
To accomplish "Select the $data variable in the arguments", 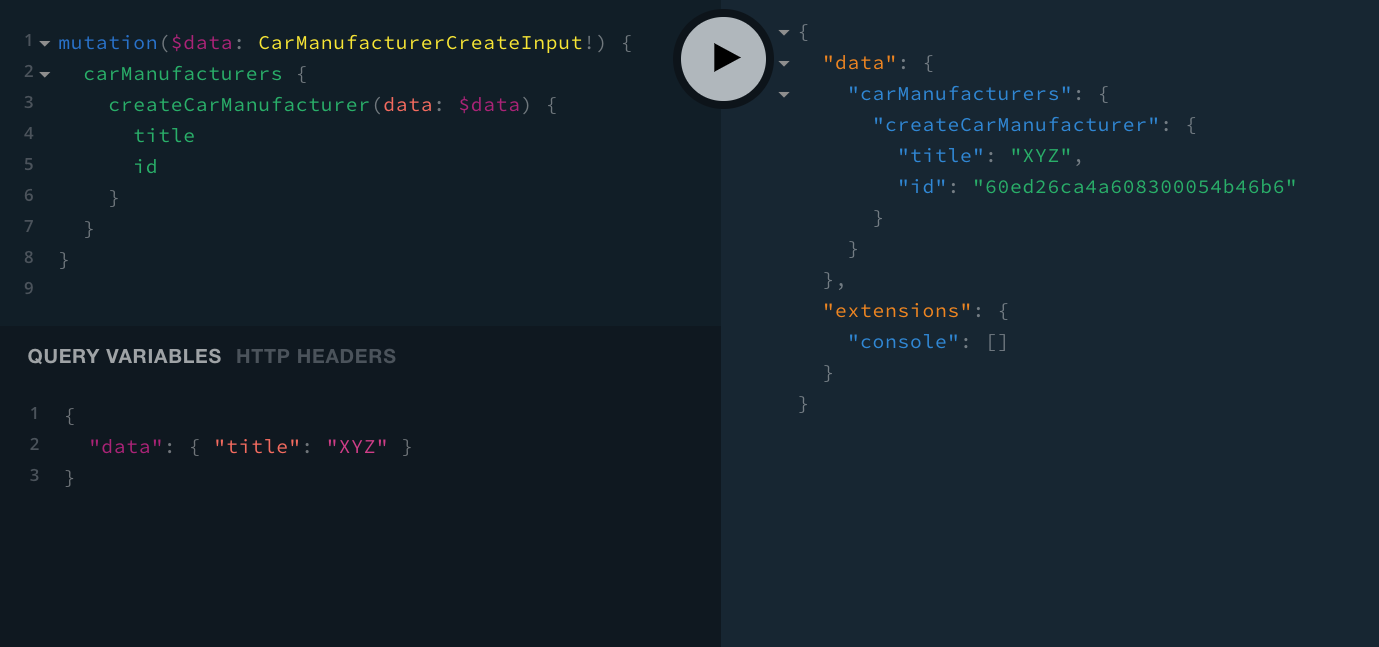I will click(489, 104).
